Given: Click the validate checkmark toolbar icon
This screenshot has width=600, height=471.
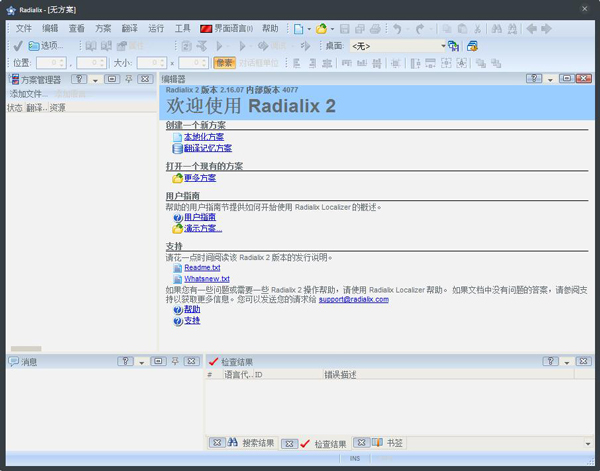Looking at the screenshot, I should pyautogui.click(x=18, y=46).
